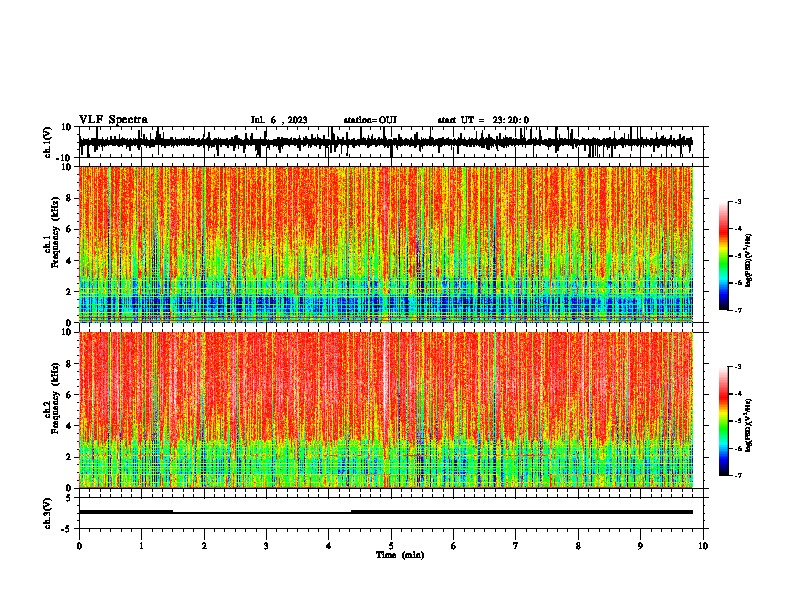Click the ch.2 color scale "log(PSD)" label
Image resolution: width=792 pixels, height=612 pixels.
[x=749, y=425]
